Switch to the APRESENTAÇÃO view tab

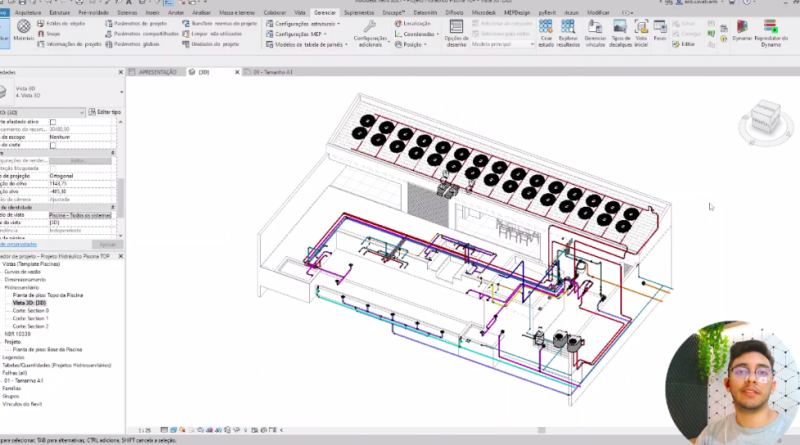tap(157, 72)
